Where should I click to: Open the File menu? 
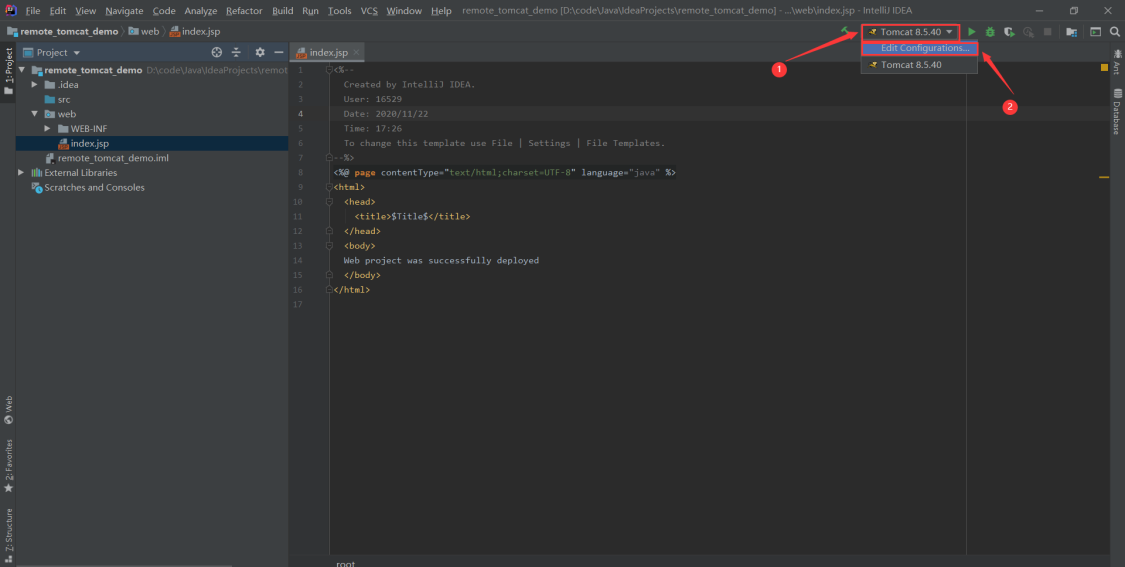(33, 11)
